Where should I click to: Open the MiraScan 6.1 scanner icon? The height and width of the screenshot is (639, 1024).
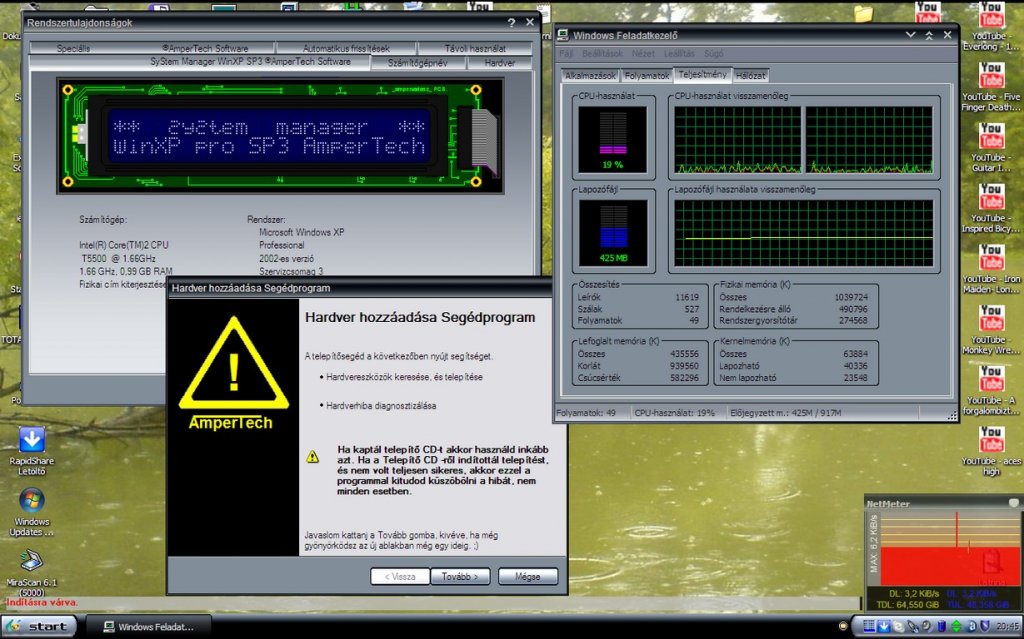31,573
